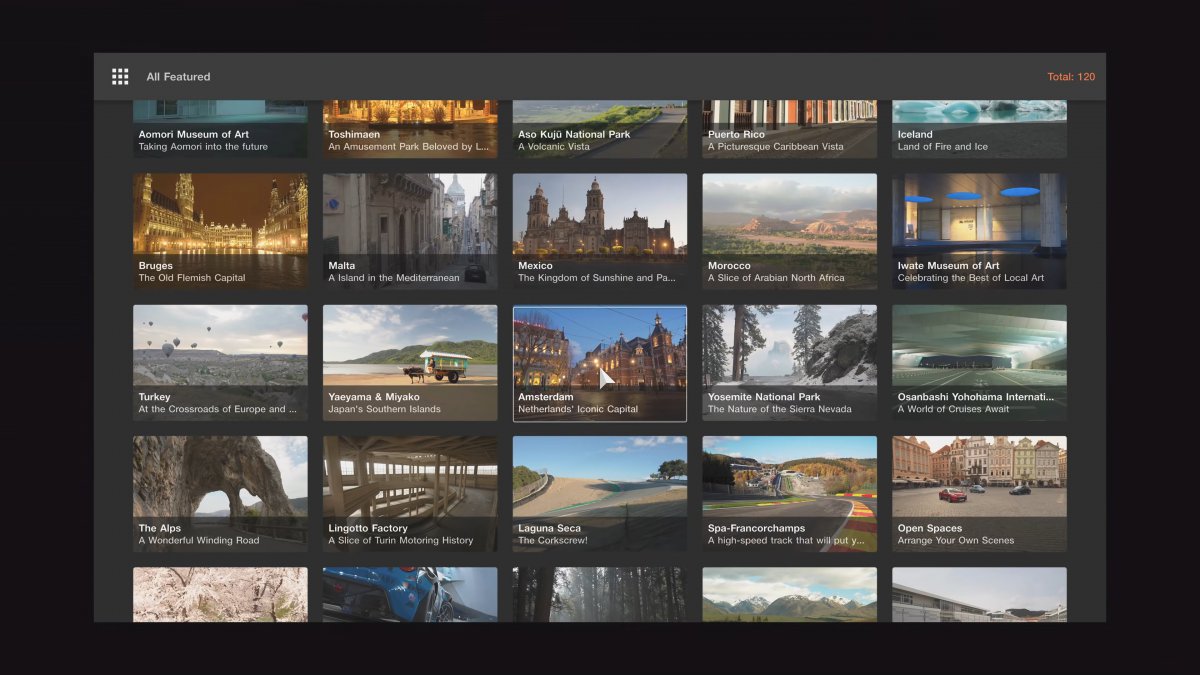Choose the Mexico location thumbnail

click(600, 232)
